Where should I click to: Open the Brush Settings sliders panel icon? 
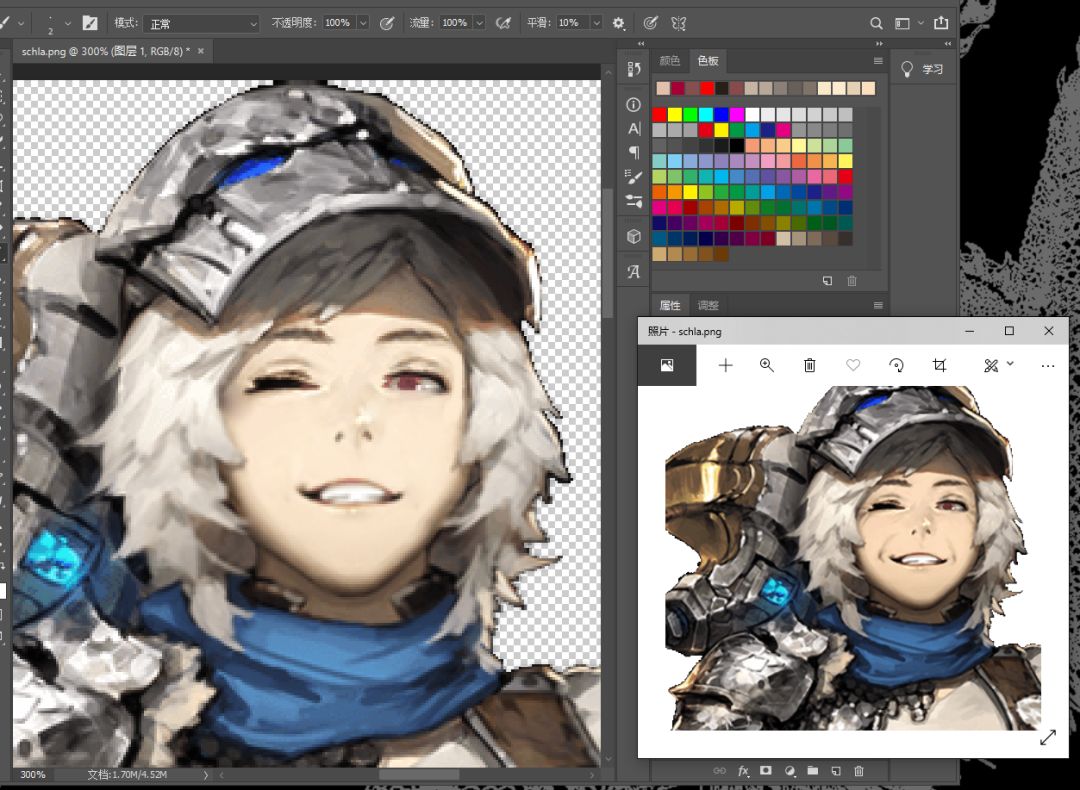[634, 201]
